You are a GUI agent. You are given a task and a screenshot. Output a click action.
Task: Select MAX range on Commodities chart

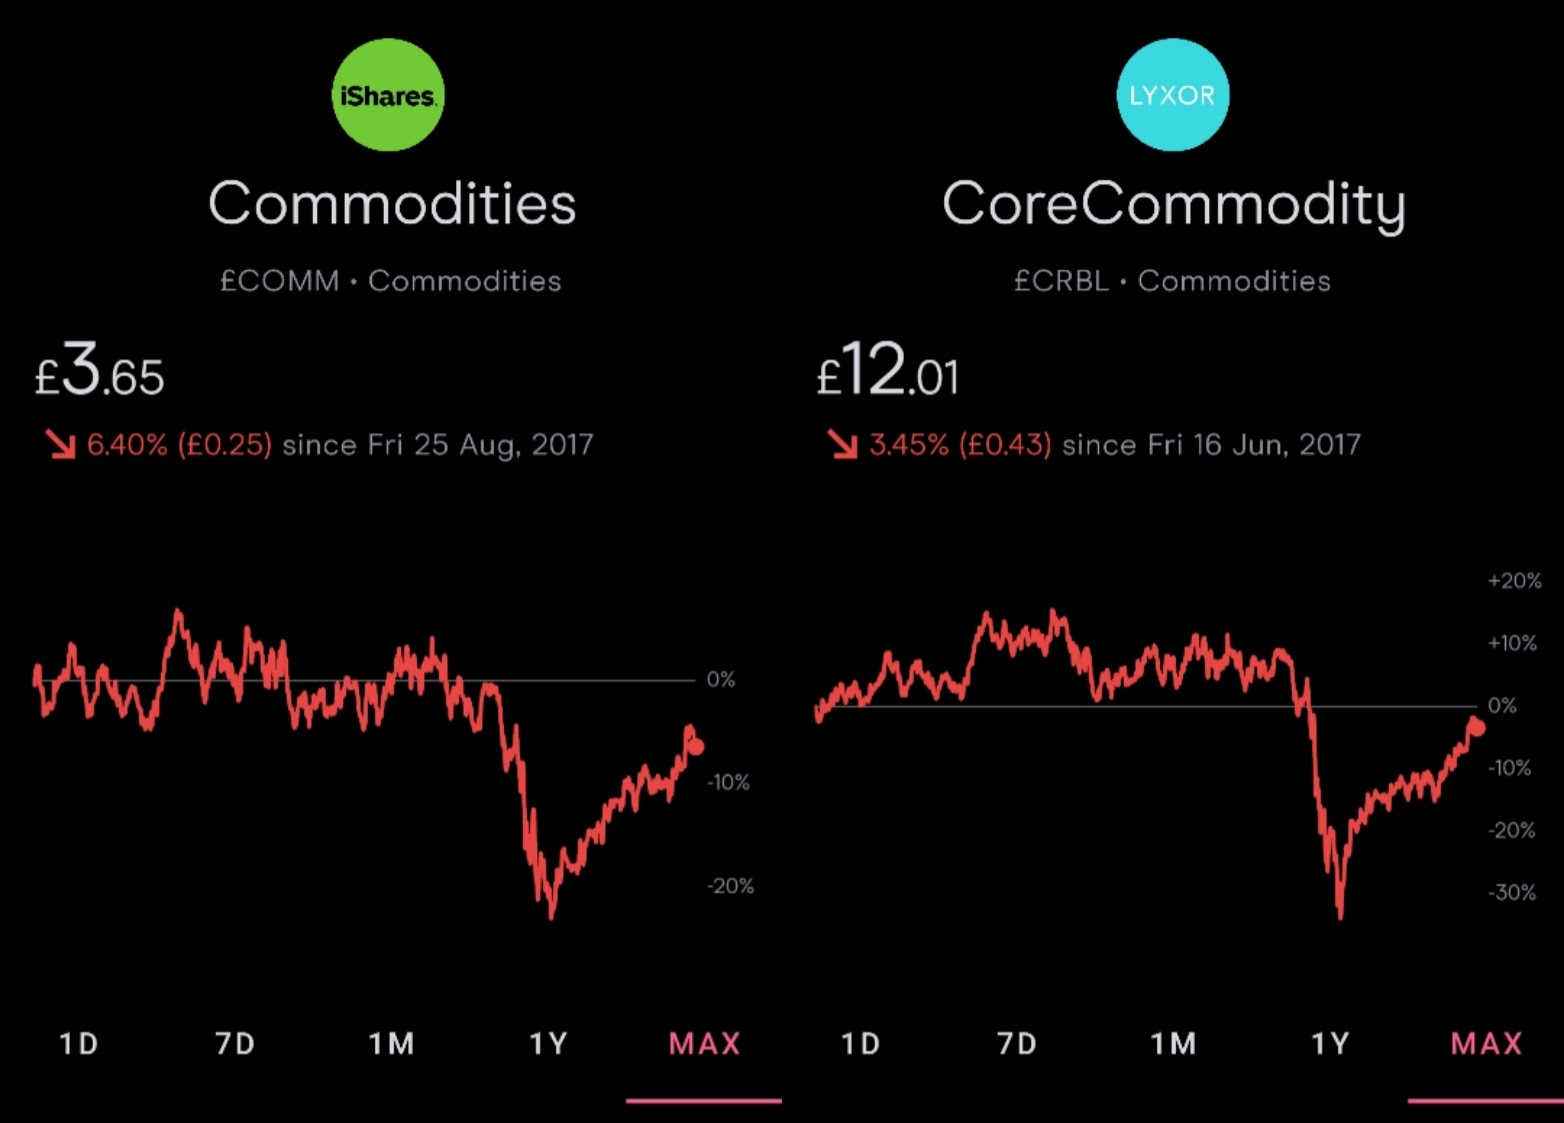(704, 1044)
